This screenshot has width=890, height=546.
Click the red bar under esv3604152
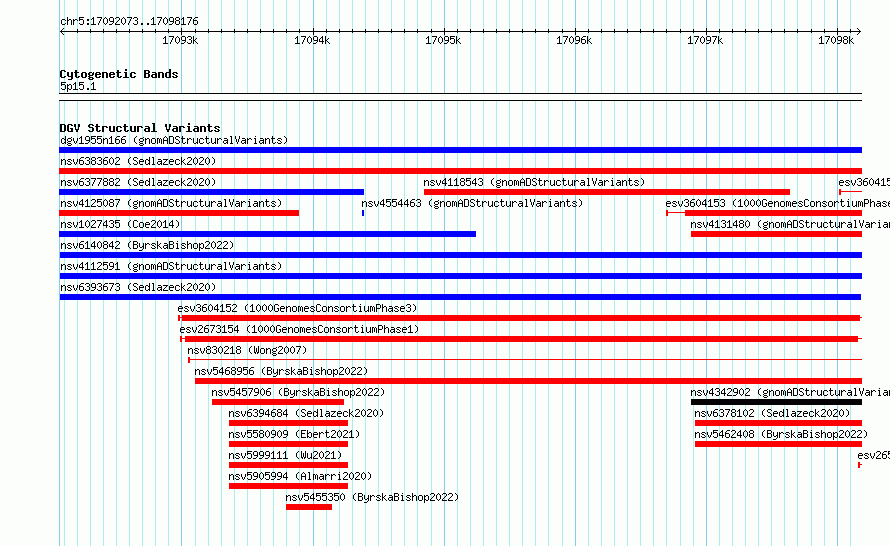[520, 318]
